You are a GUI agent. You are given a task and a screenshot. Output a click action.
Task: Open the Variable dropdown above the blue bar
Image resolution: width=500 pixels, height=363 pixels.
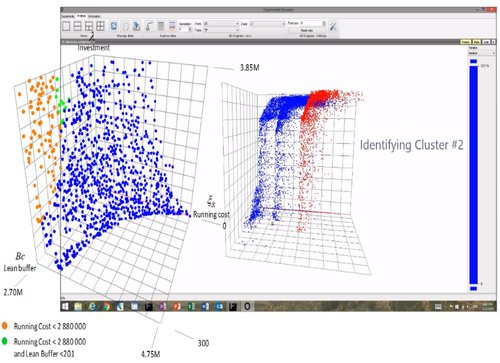pos(482,53)
